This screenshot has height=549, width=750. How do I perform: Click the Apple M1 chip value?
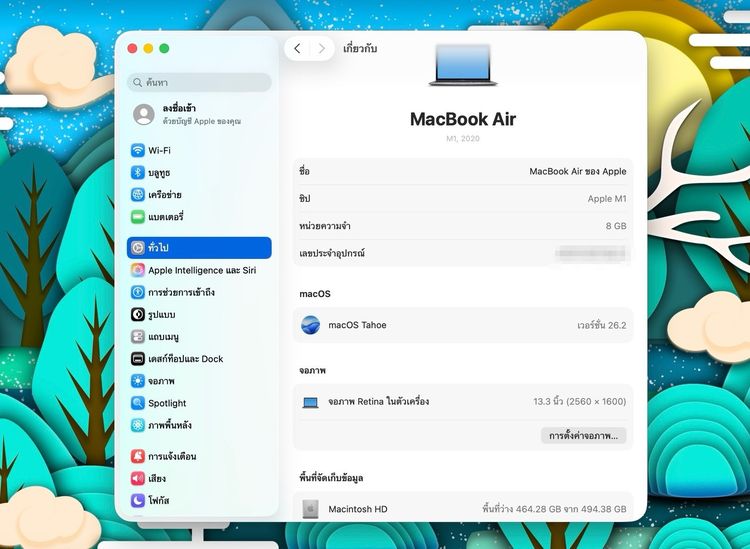click(x=607, y=198)
